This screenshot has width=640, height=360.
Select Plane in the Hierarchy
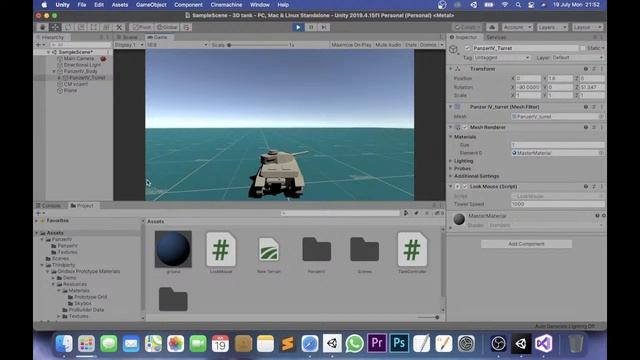70,91
